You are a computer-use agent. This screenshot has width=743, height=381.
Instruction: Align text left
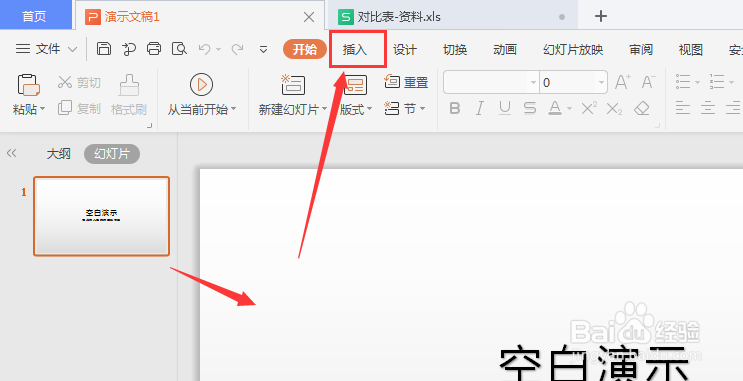[683, 108]
